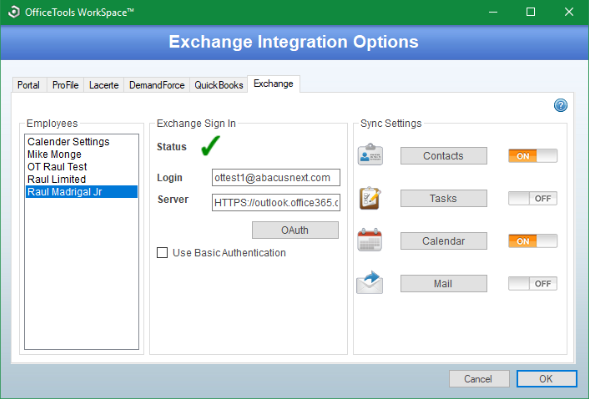This screenshot has width=589, height=399.
Task: Turn on the Tasks sync toggle
Action: pyautogui.click(x=533, y=198)
